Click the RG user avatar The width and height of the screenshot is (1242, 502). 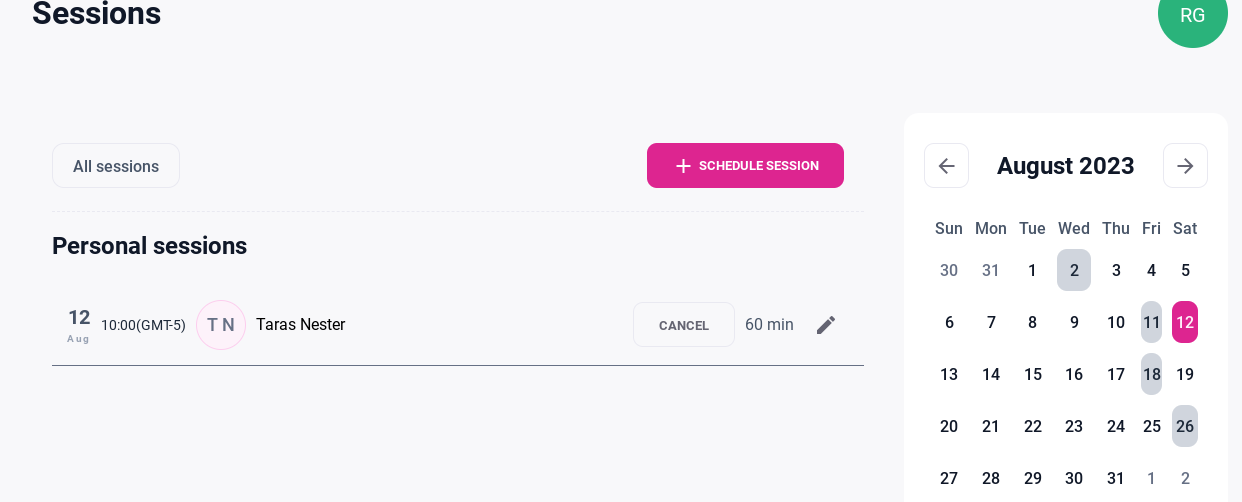coord(1192,15)
